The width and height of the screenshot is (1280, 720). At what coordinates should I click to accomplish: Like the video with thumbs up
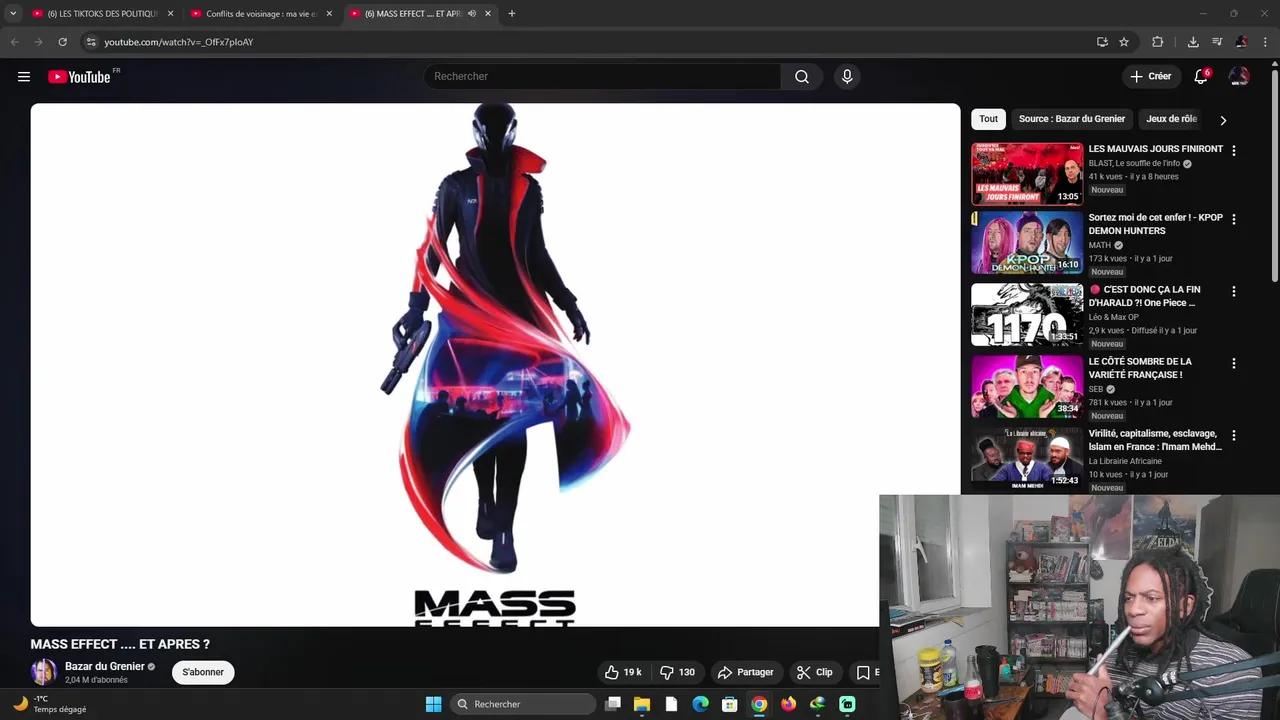point(622,672)
